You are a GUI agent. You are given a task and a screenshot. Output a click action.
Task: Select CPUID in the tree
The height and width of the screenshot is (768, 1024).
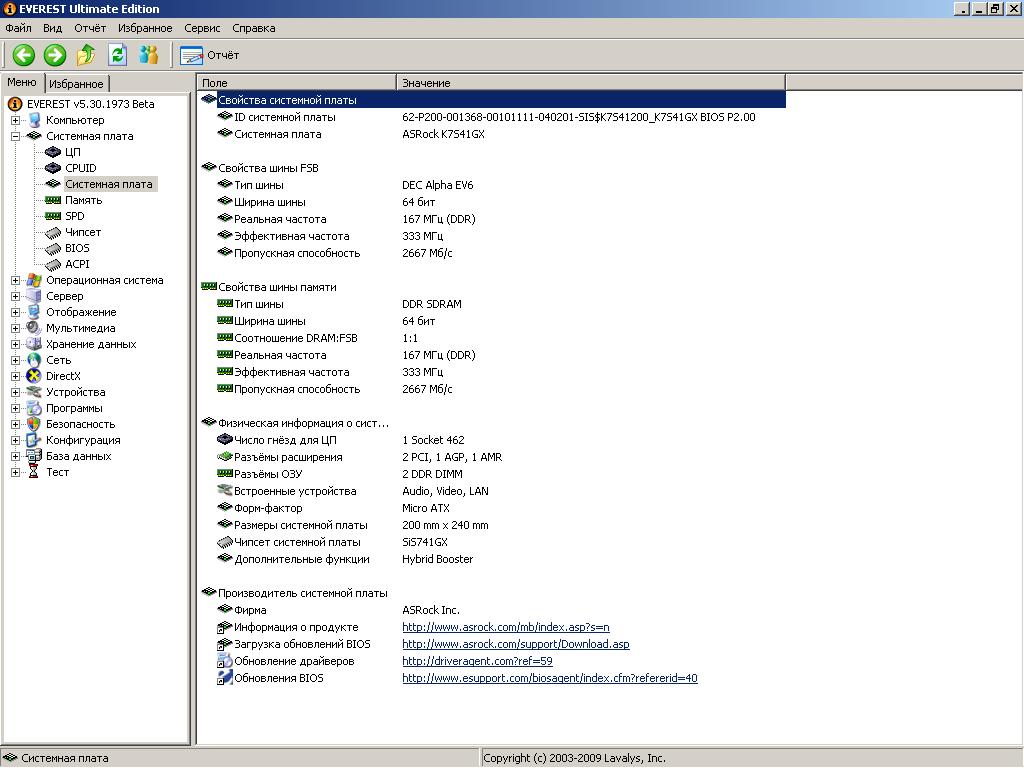(x=80, y=168)
